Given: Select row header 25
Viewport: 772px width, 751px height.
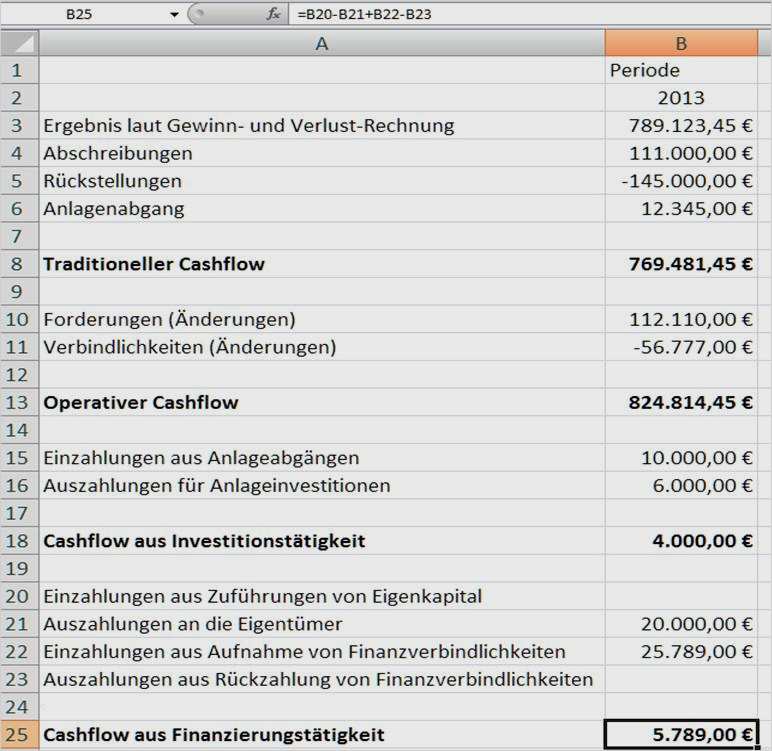Looking at the screenshot, I should click(x=20, y=735).
